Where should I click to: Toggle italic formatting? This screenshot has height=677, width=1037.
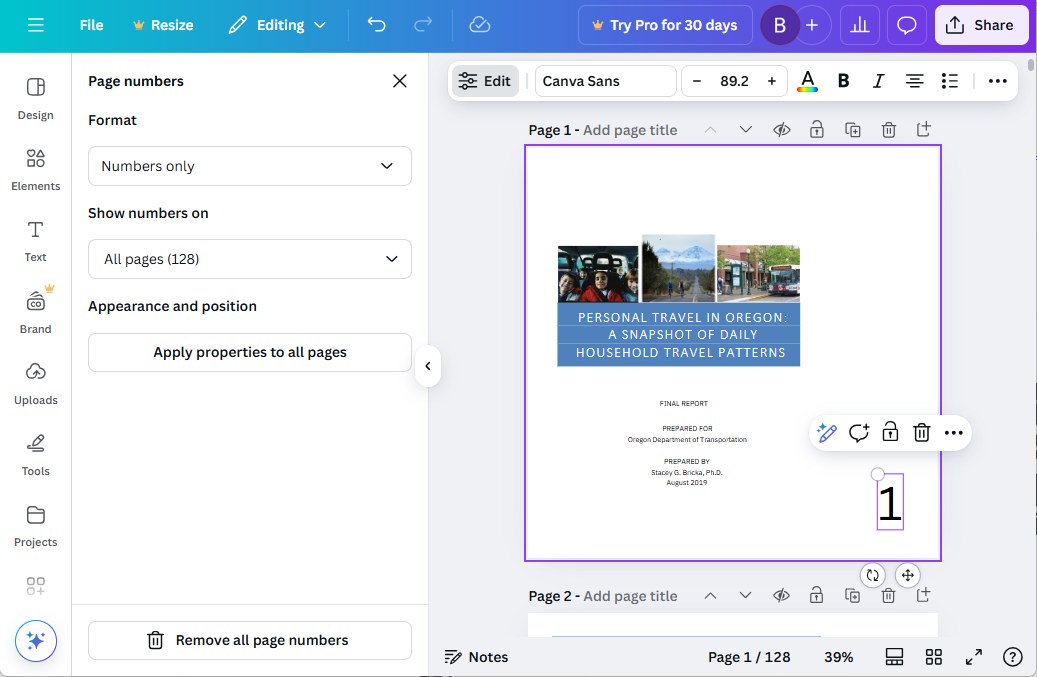[878, 81]
